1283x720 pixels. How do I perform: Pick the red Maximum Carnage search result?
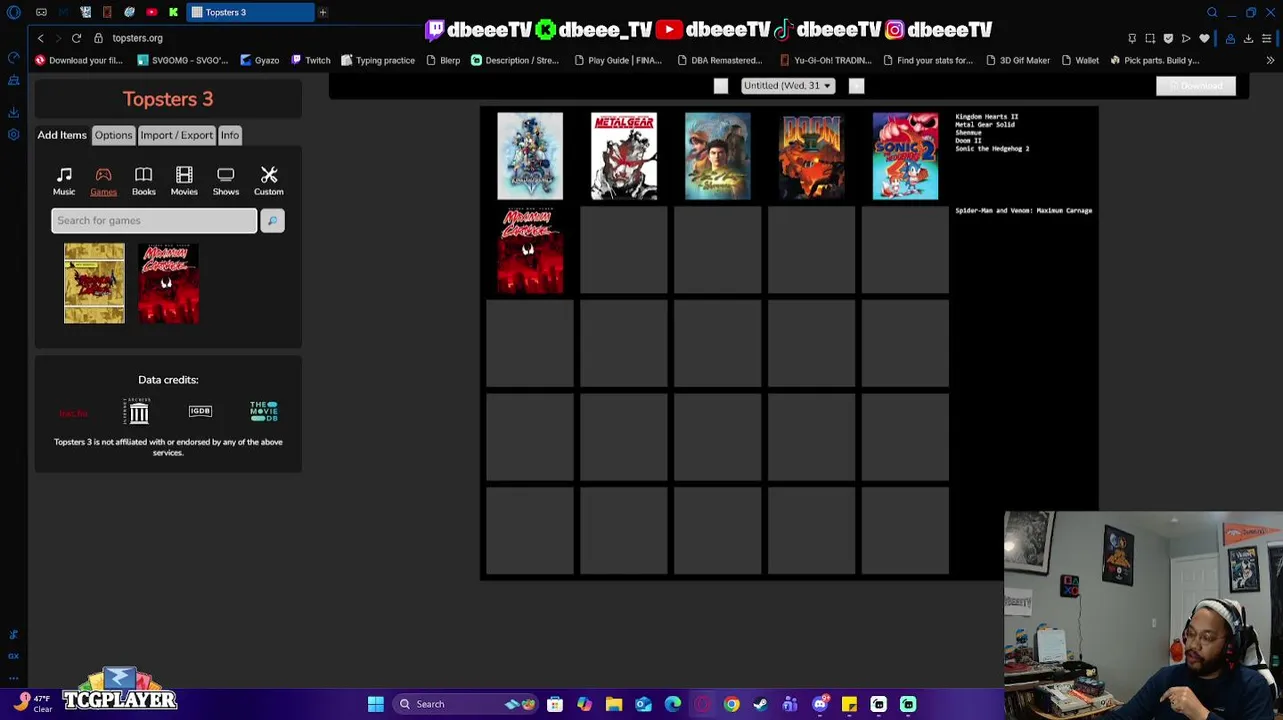[x=168, y=283]
